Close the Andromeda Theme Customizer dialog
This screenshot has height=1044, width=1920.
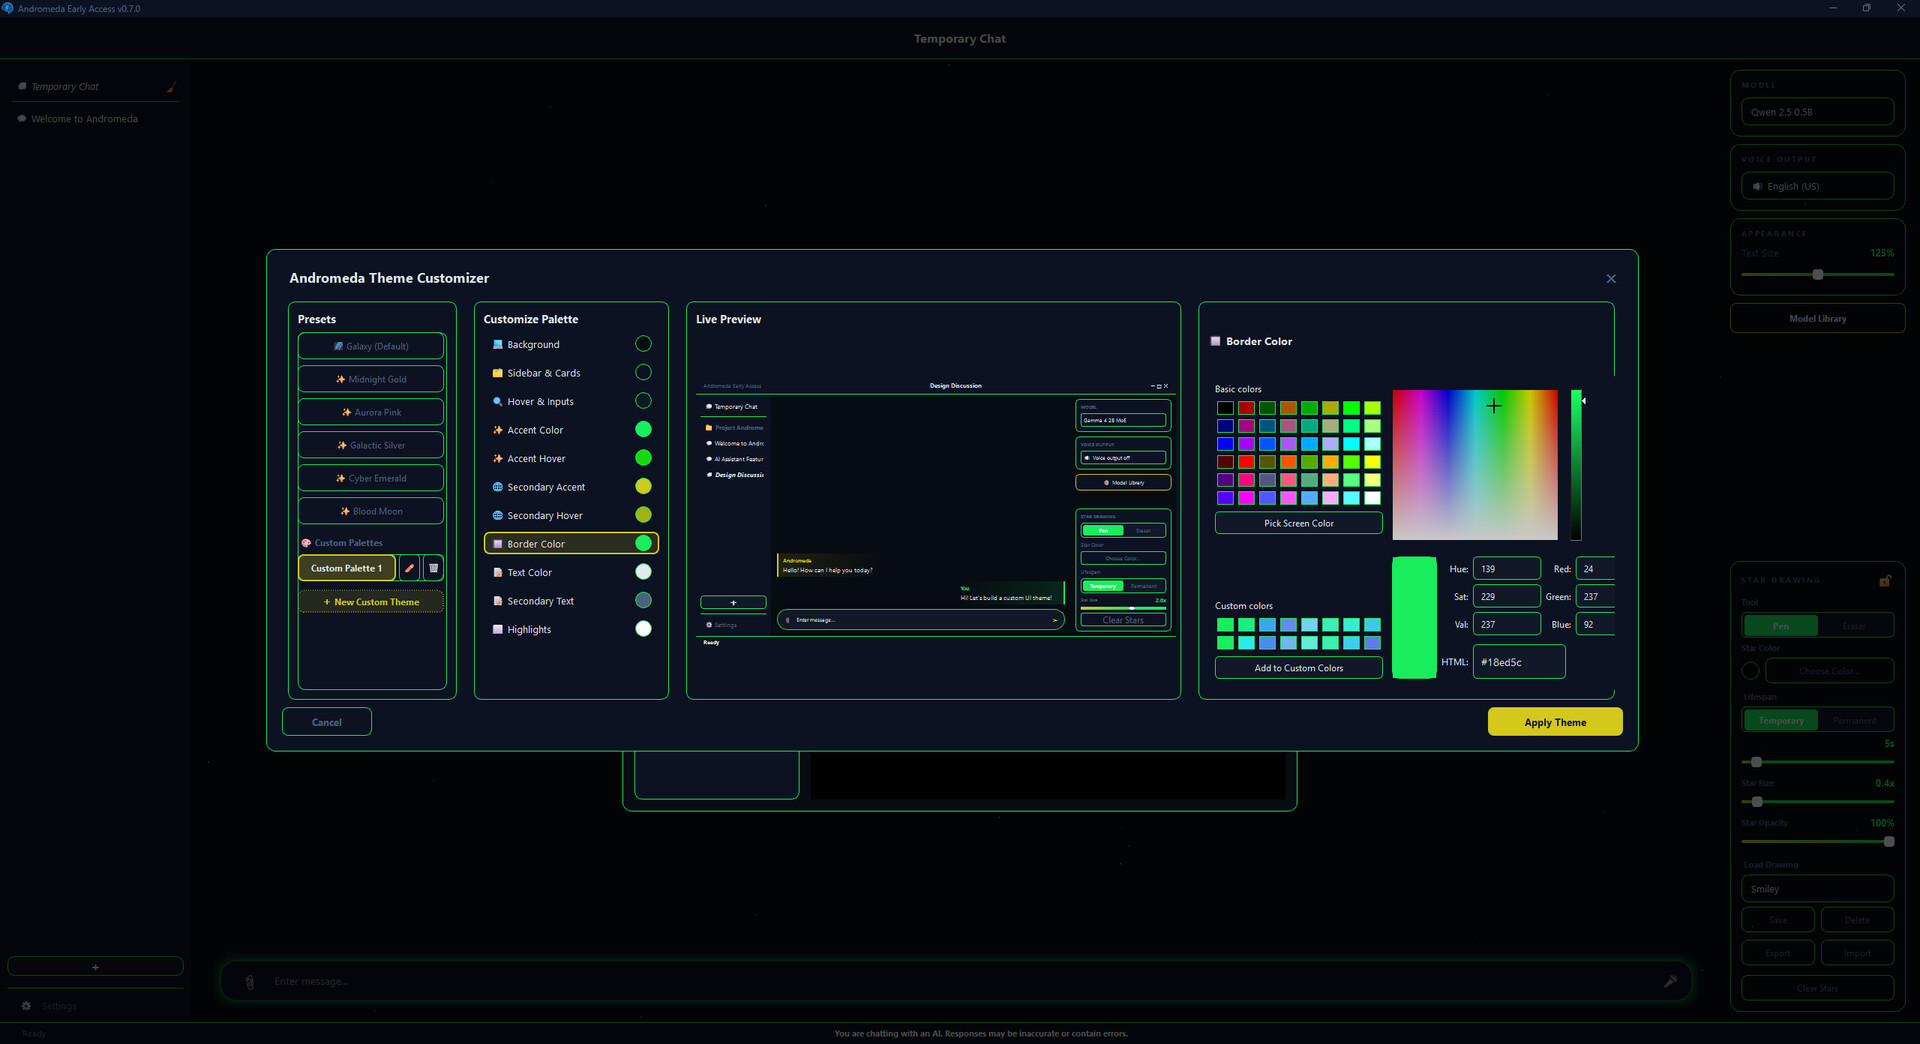point(1610,279)
